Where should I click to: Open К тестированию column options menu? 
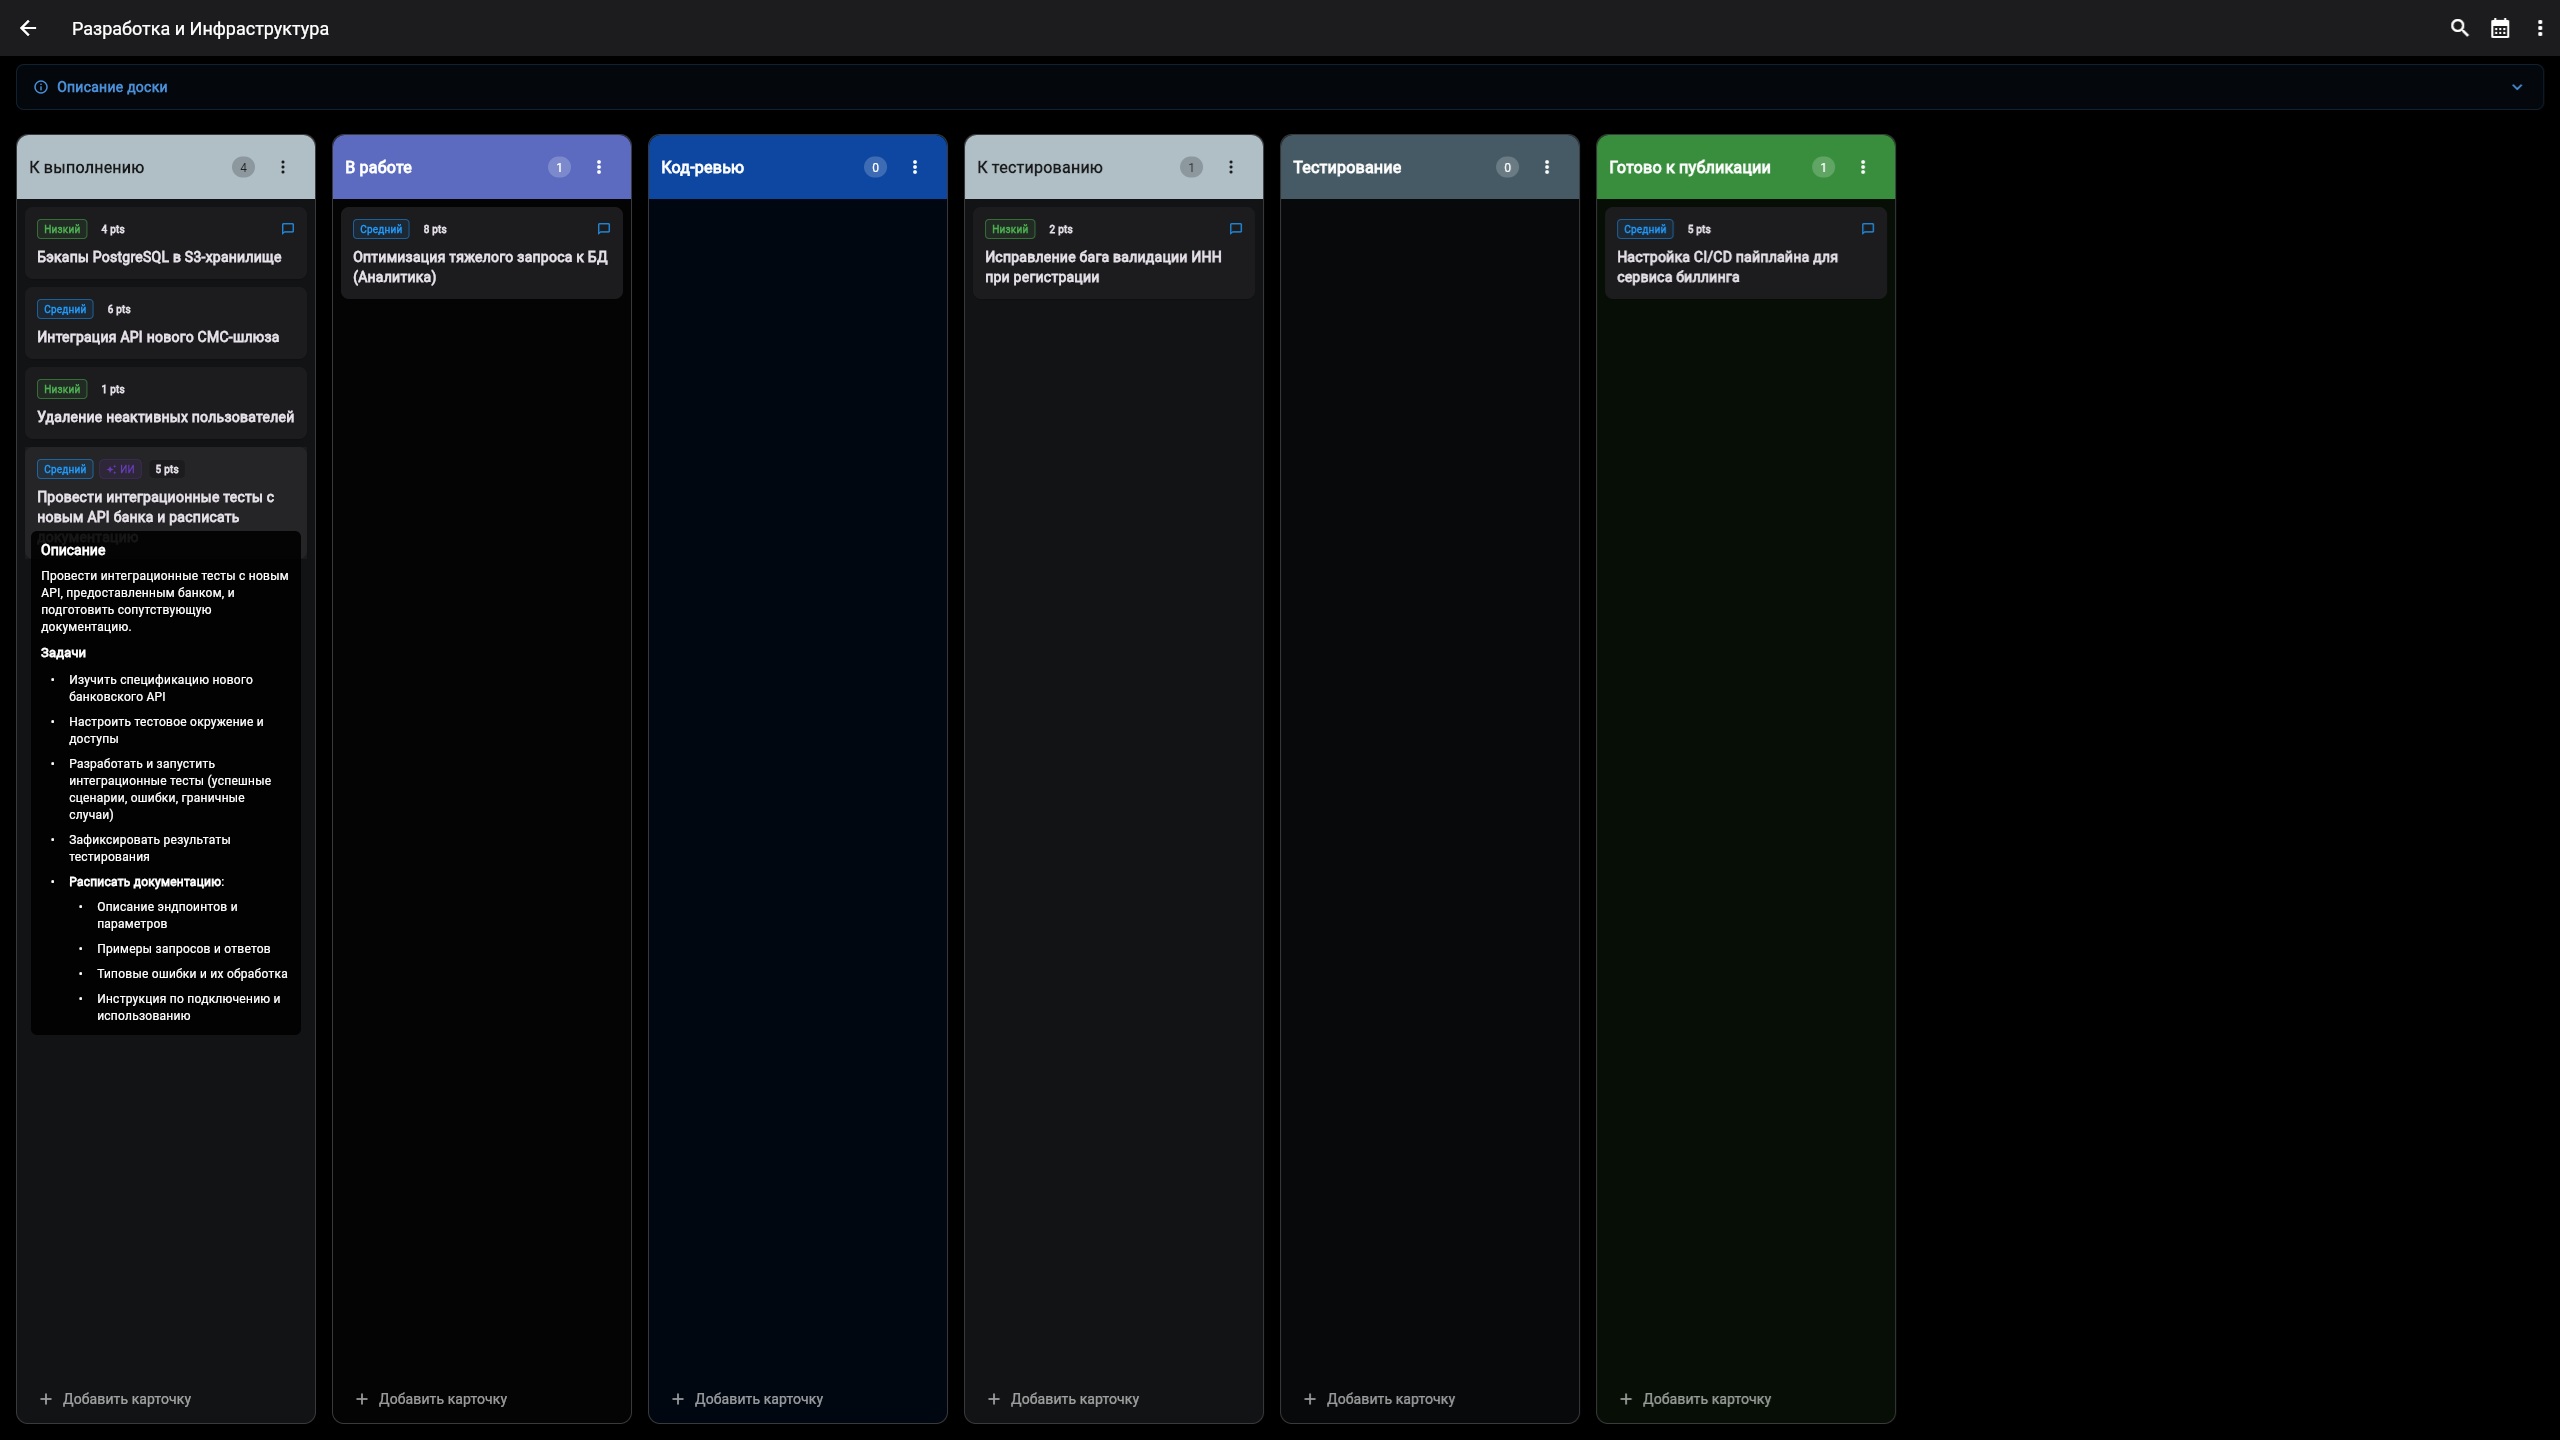pos(1231,167)
